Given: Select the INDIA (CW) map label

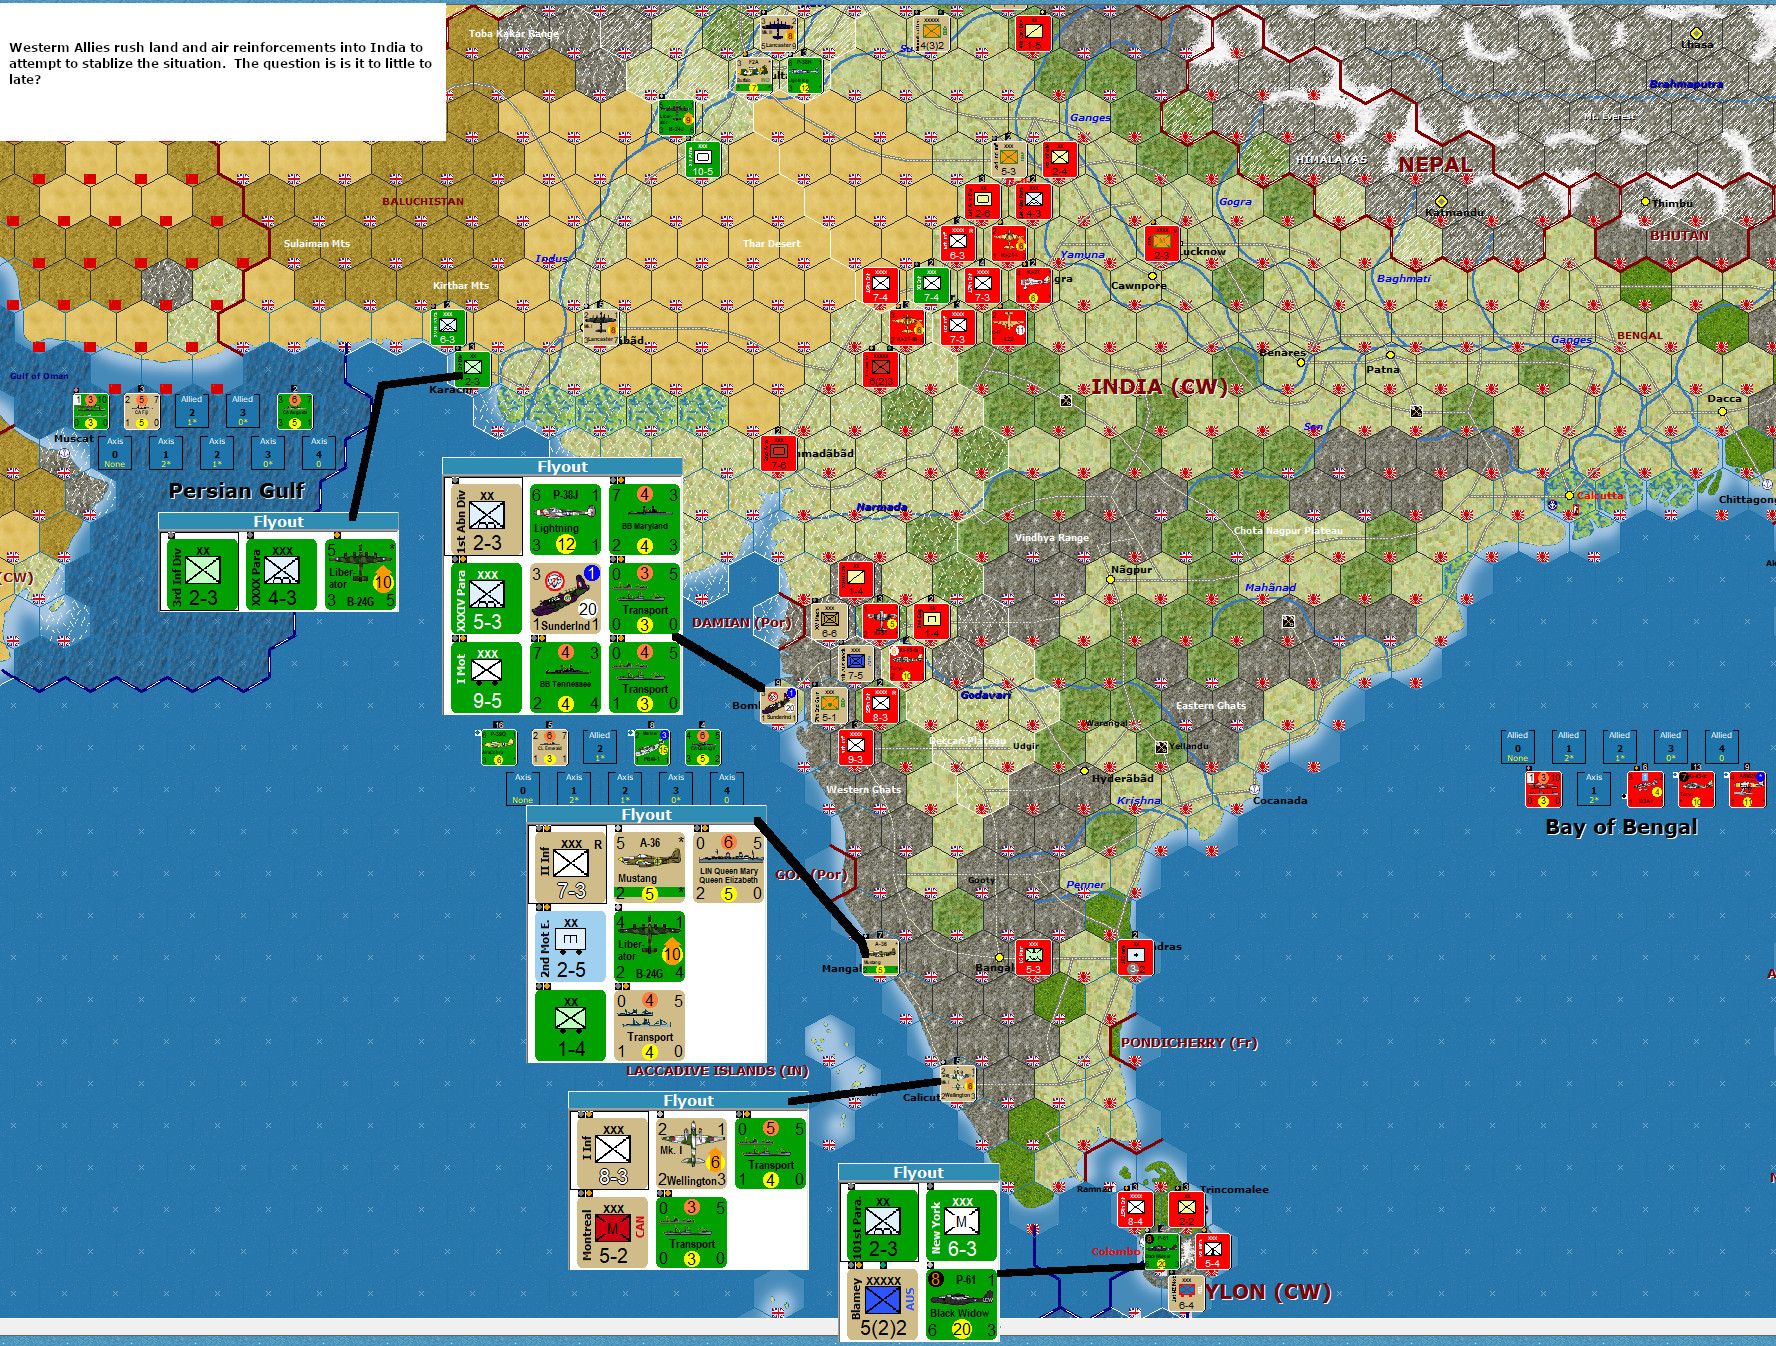Looking at the screenshot, I should click(x=1159, y=387).
